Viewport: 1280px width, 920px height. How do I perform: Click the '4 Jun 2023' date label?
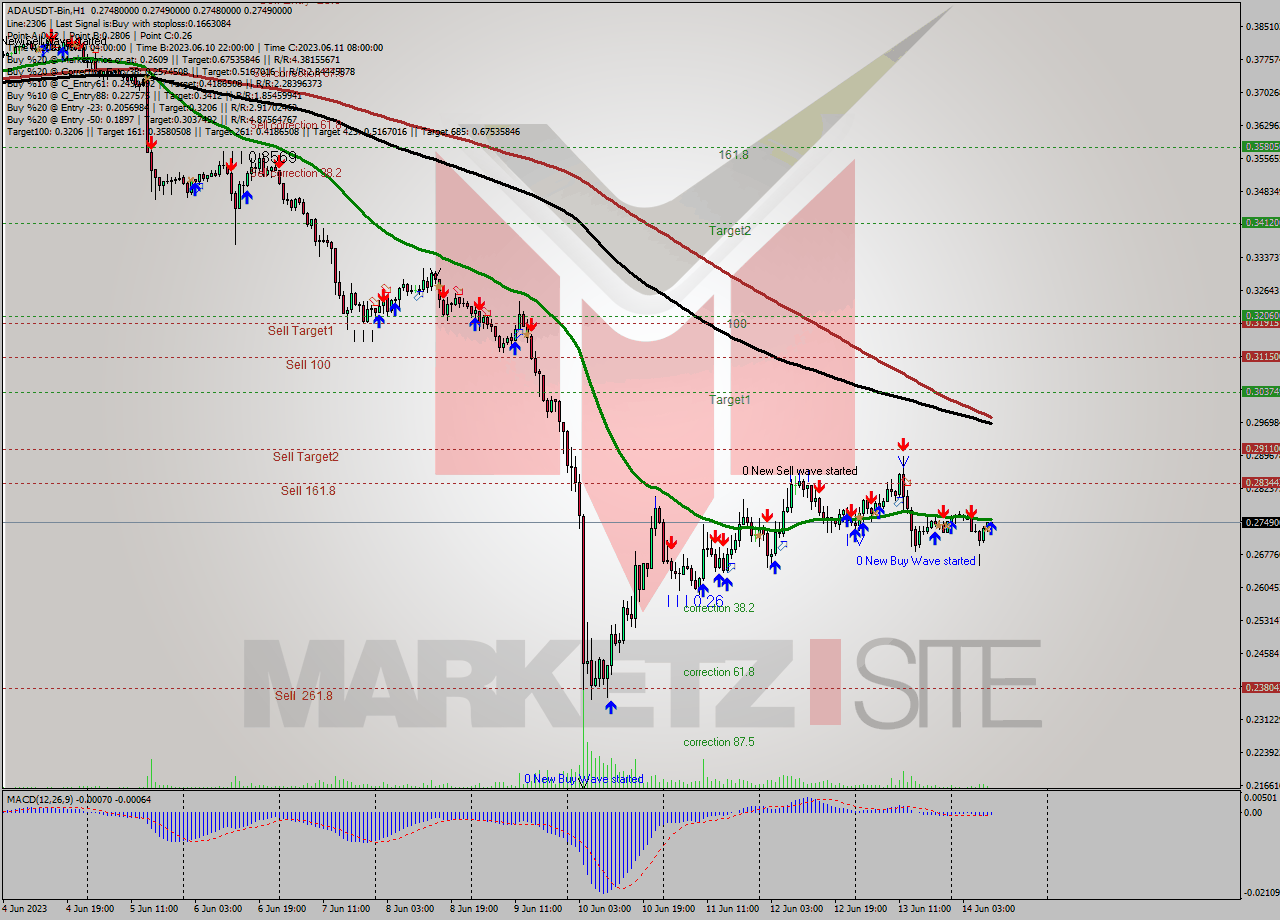pyautogui.click(x=25, y=908)
